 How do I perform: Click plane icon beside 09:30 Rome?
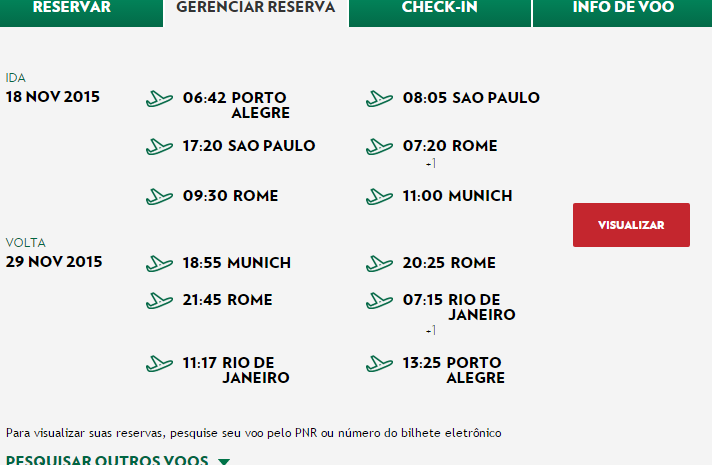click(159, 197)
